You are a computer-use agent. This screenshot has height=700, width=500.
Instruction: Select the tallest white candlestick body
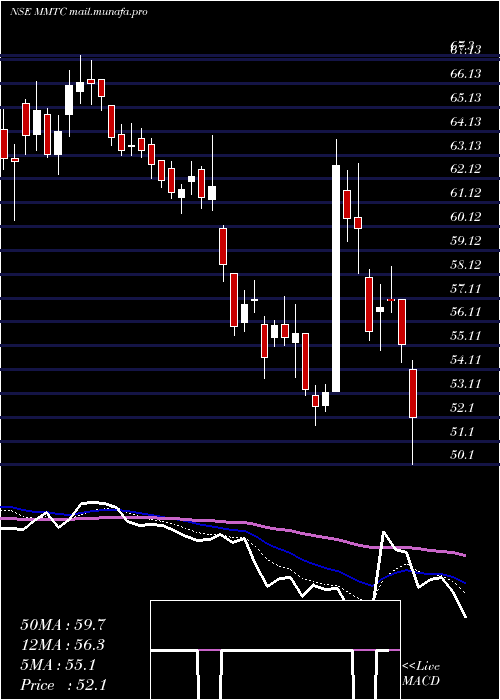336,279
